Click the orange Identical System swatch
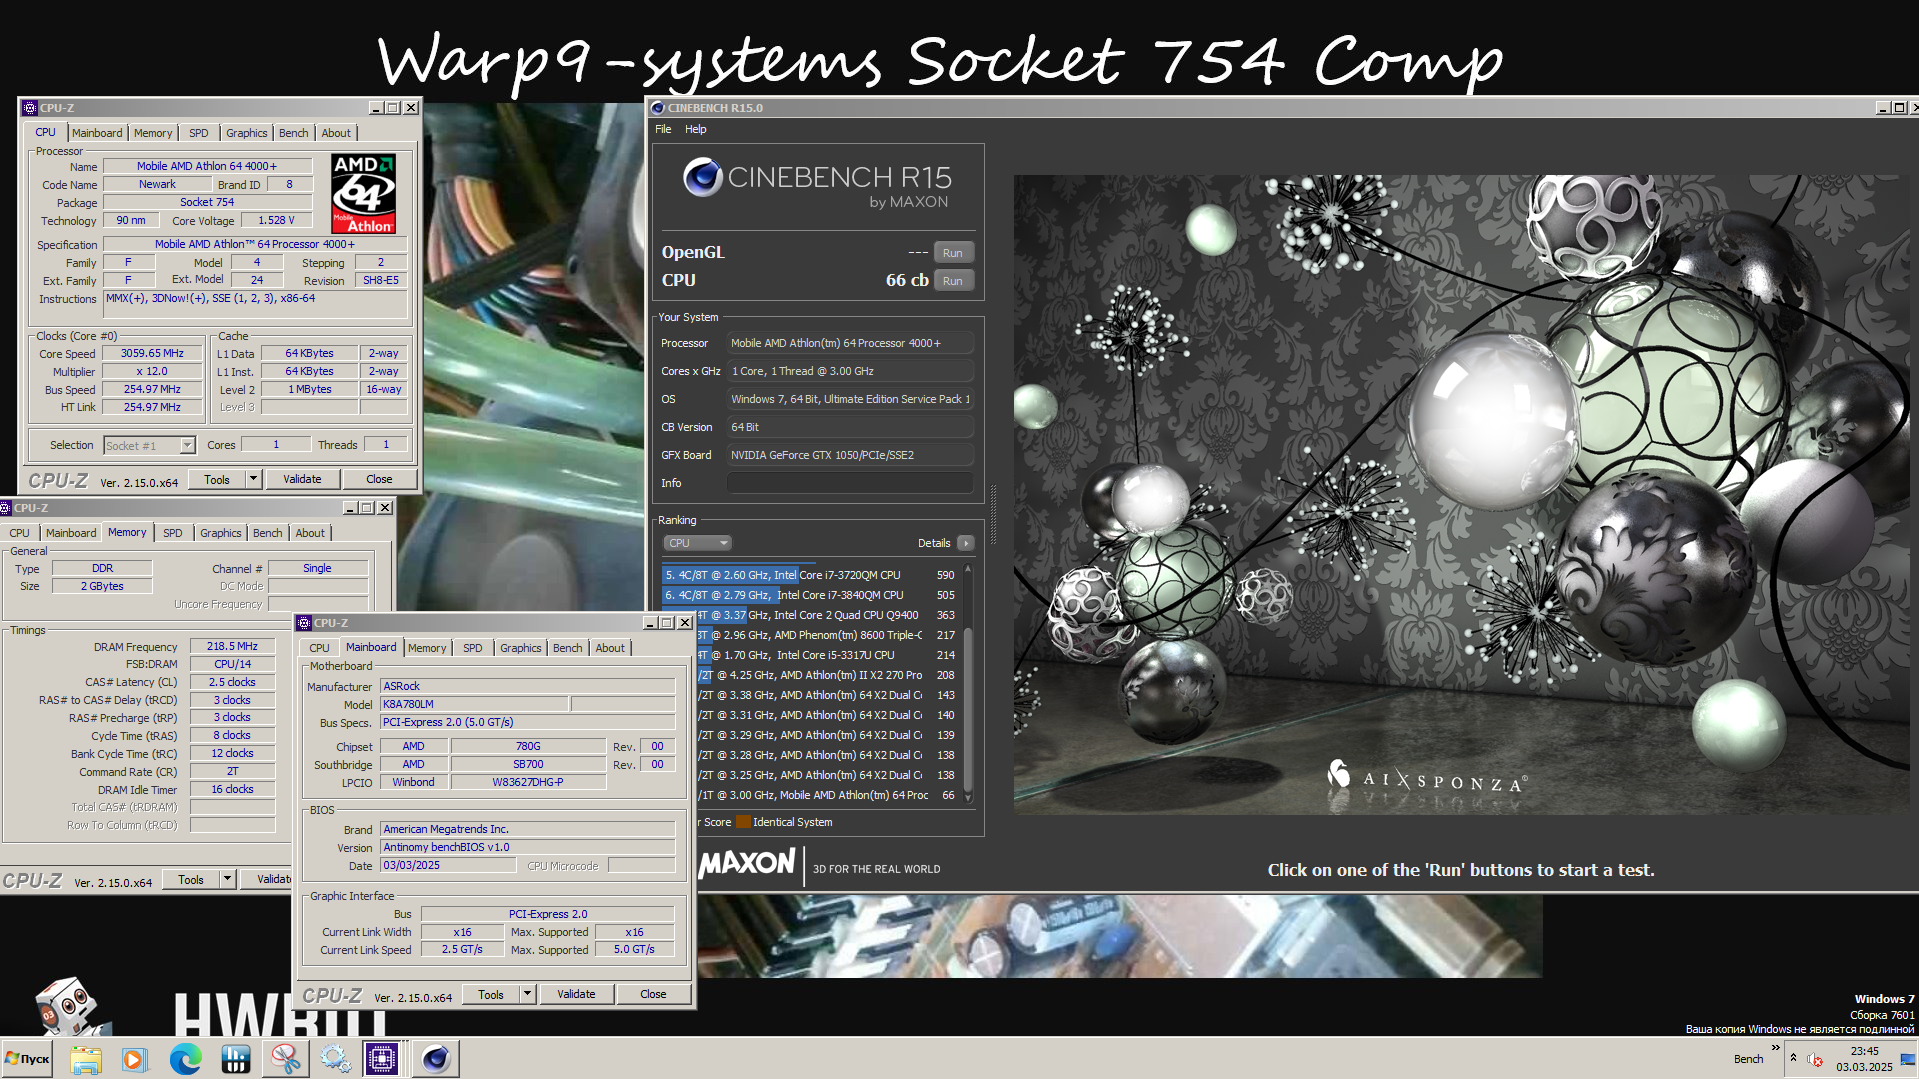This screenshot has width=1919, height=1079. (743, 822)
